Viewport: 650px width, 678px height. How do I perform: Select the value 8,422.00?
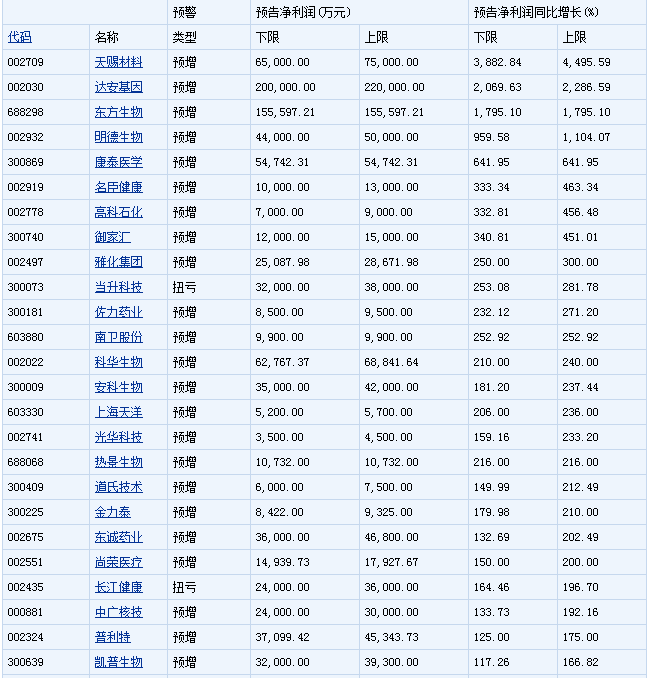(x=279, y=512)
